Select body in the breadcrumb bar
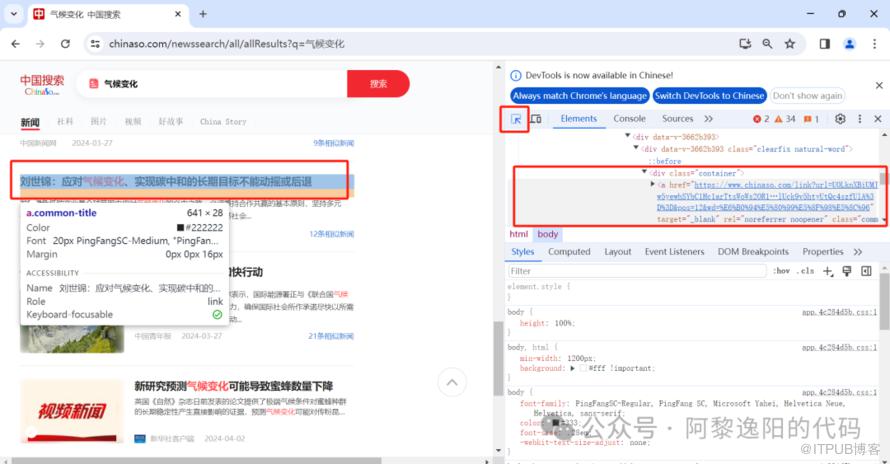This screenshot has height=464, width=890. tap(547, 234)
